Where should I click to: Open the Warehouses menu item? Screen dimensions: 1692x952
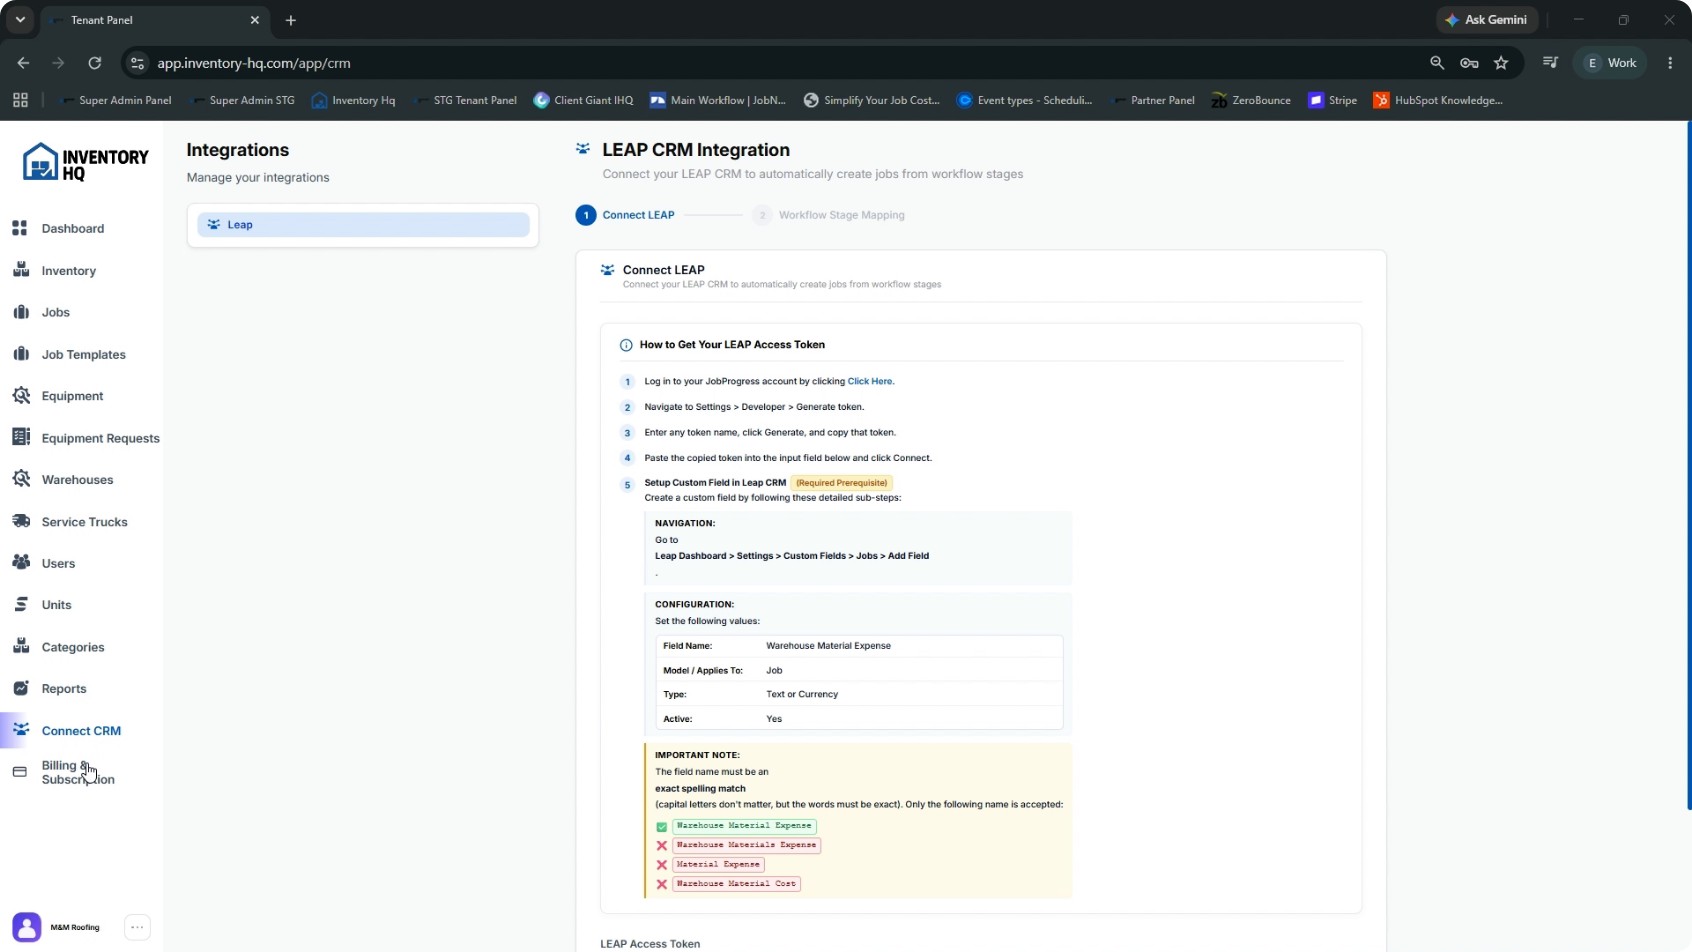pyautogui.click(x=77, y=479)
